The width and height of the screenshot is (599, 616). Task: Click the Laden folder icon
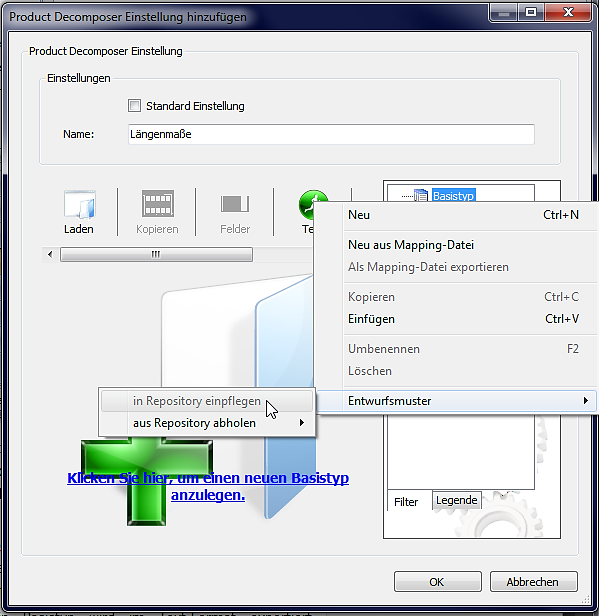coord(79,204)
